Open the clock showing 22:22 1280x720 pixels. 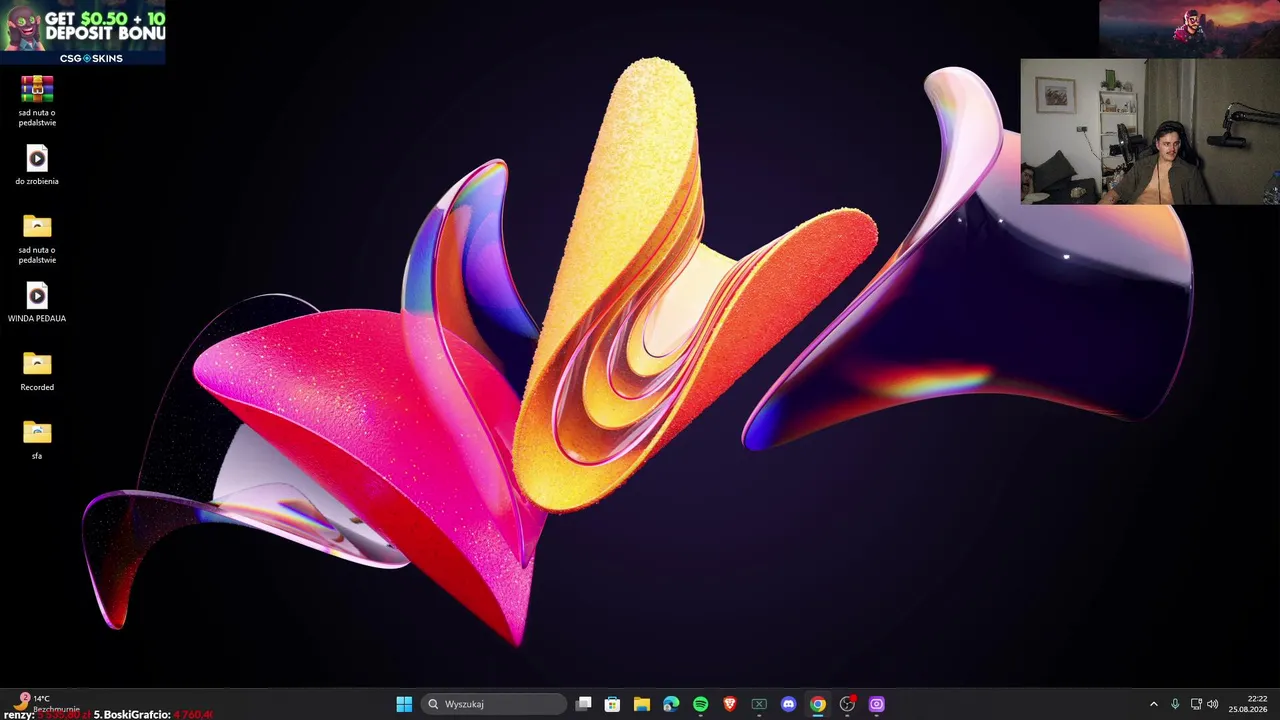(1250, 704)
